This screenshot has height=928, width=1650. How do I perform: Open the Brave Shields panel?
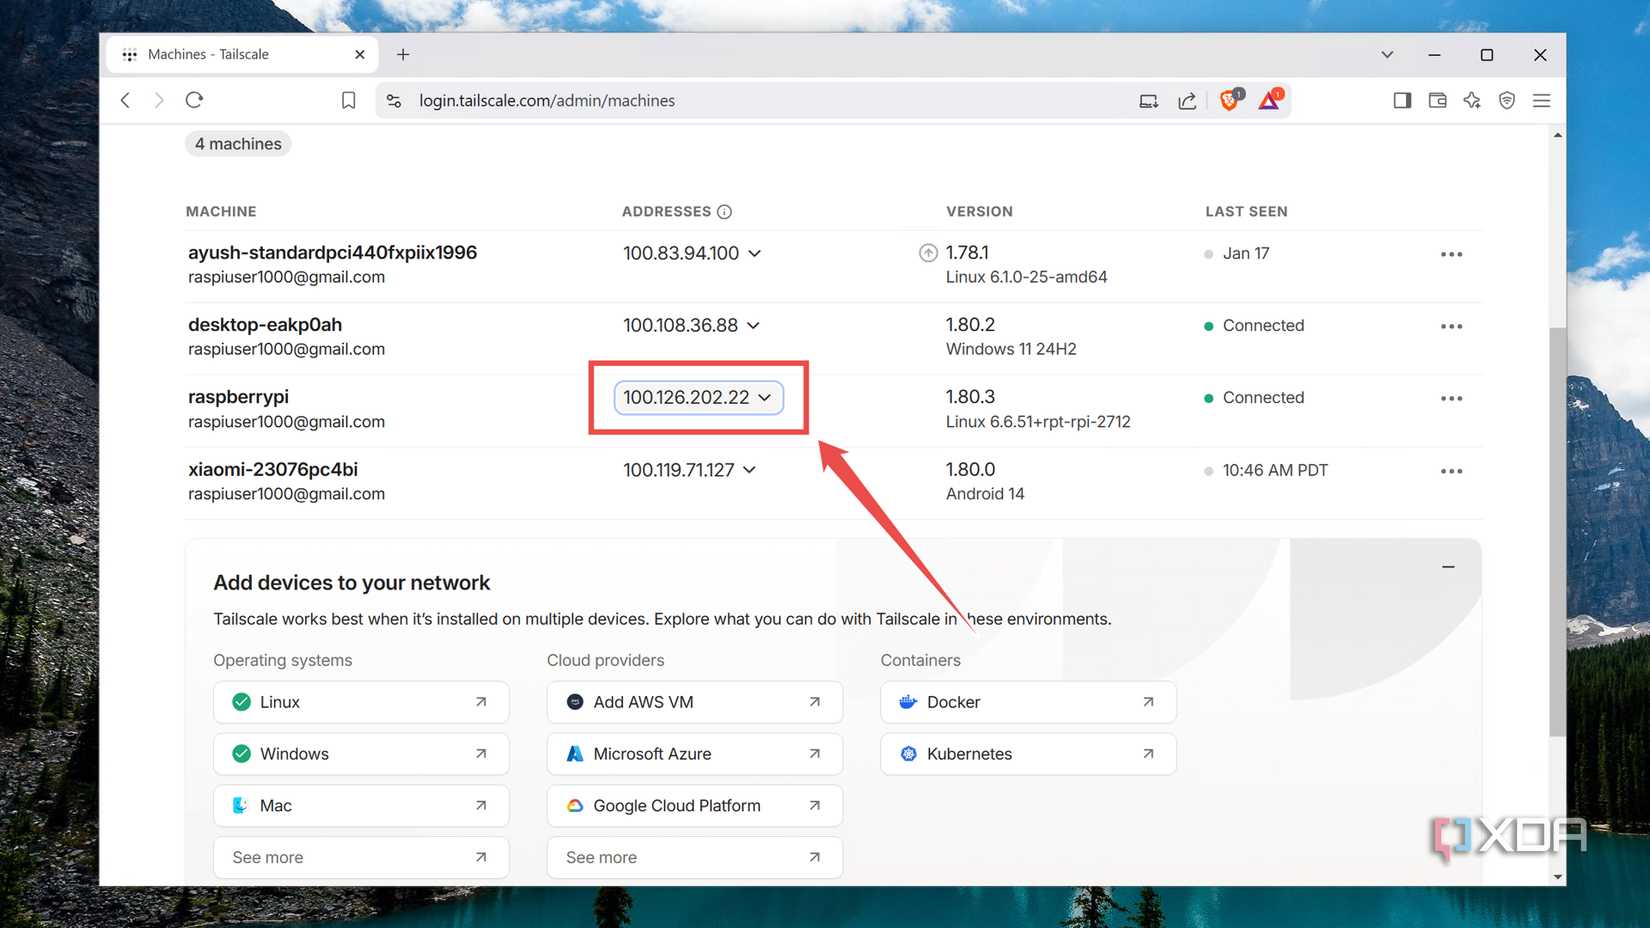tap(1229, 100)
